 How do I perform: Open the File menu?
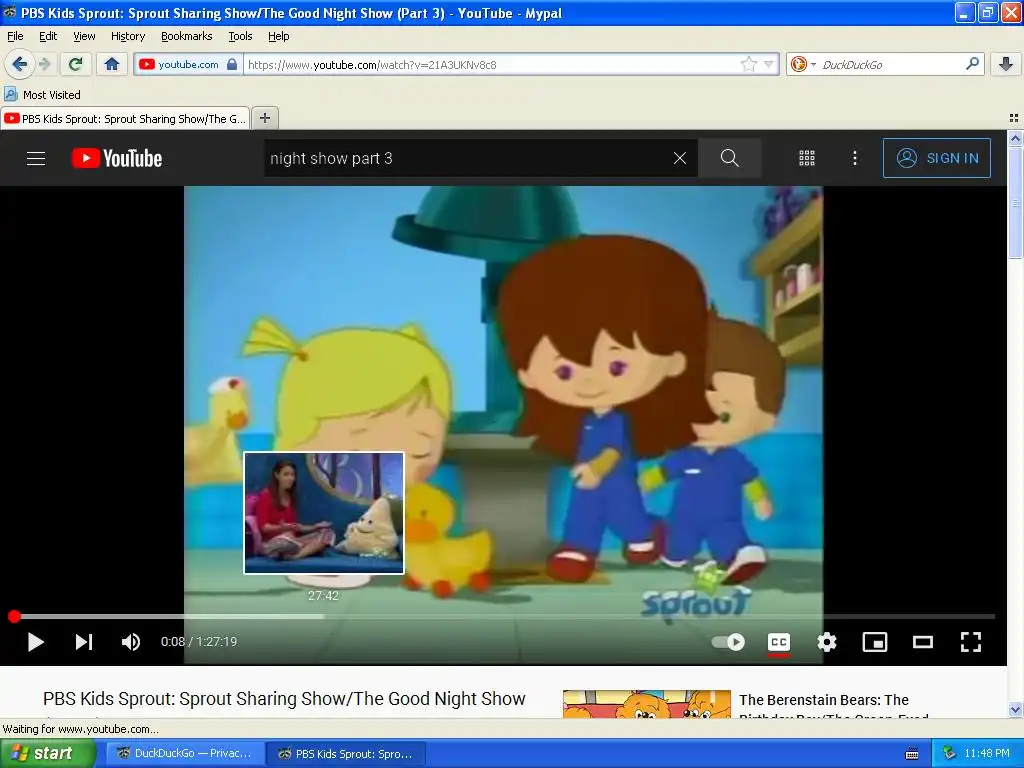pos(15,36)
